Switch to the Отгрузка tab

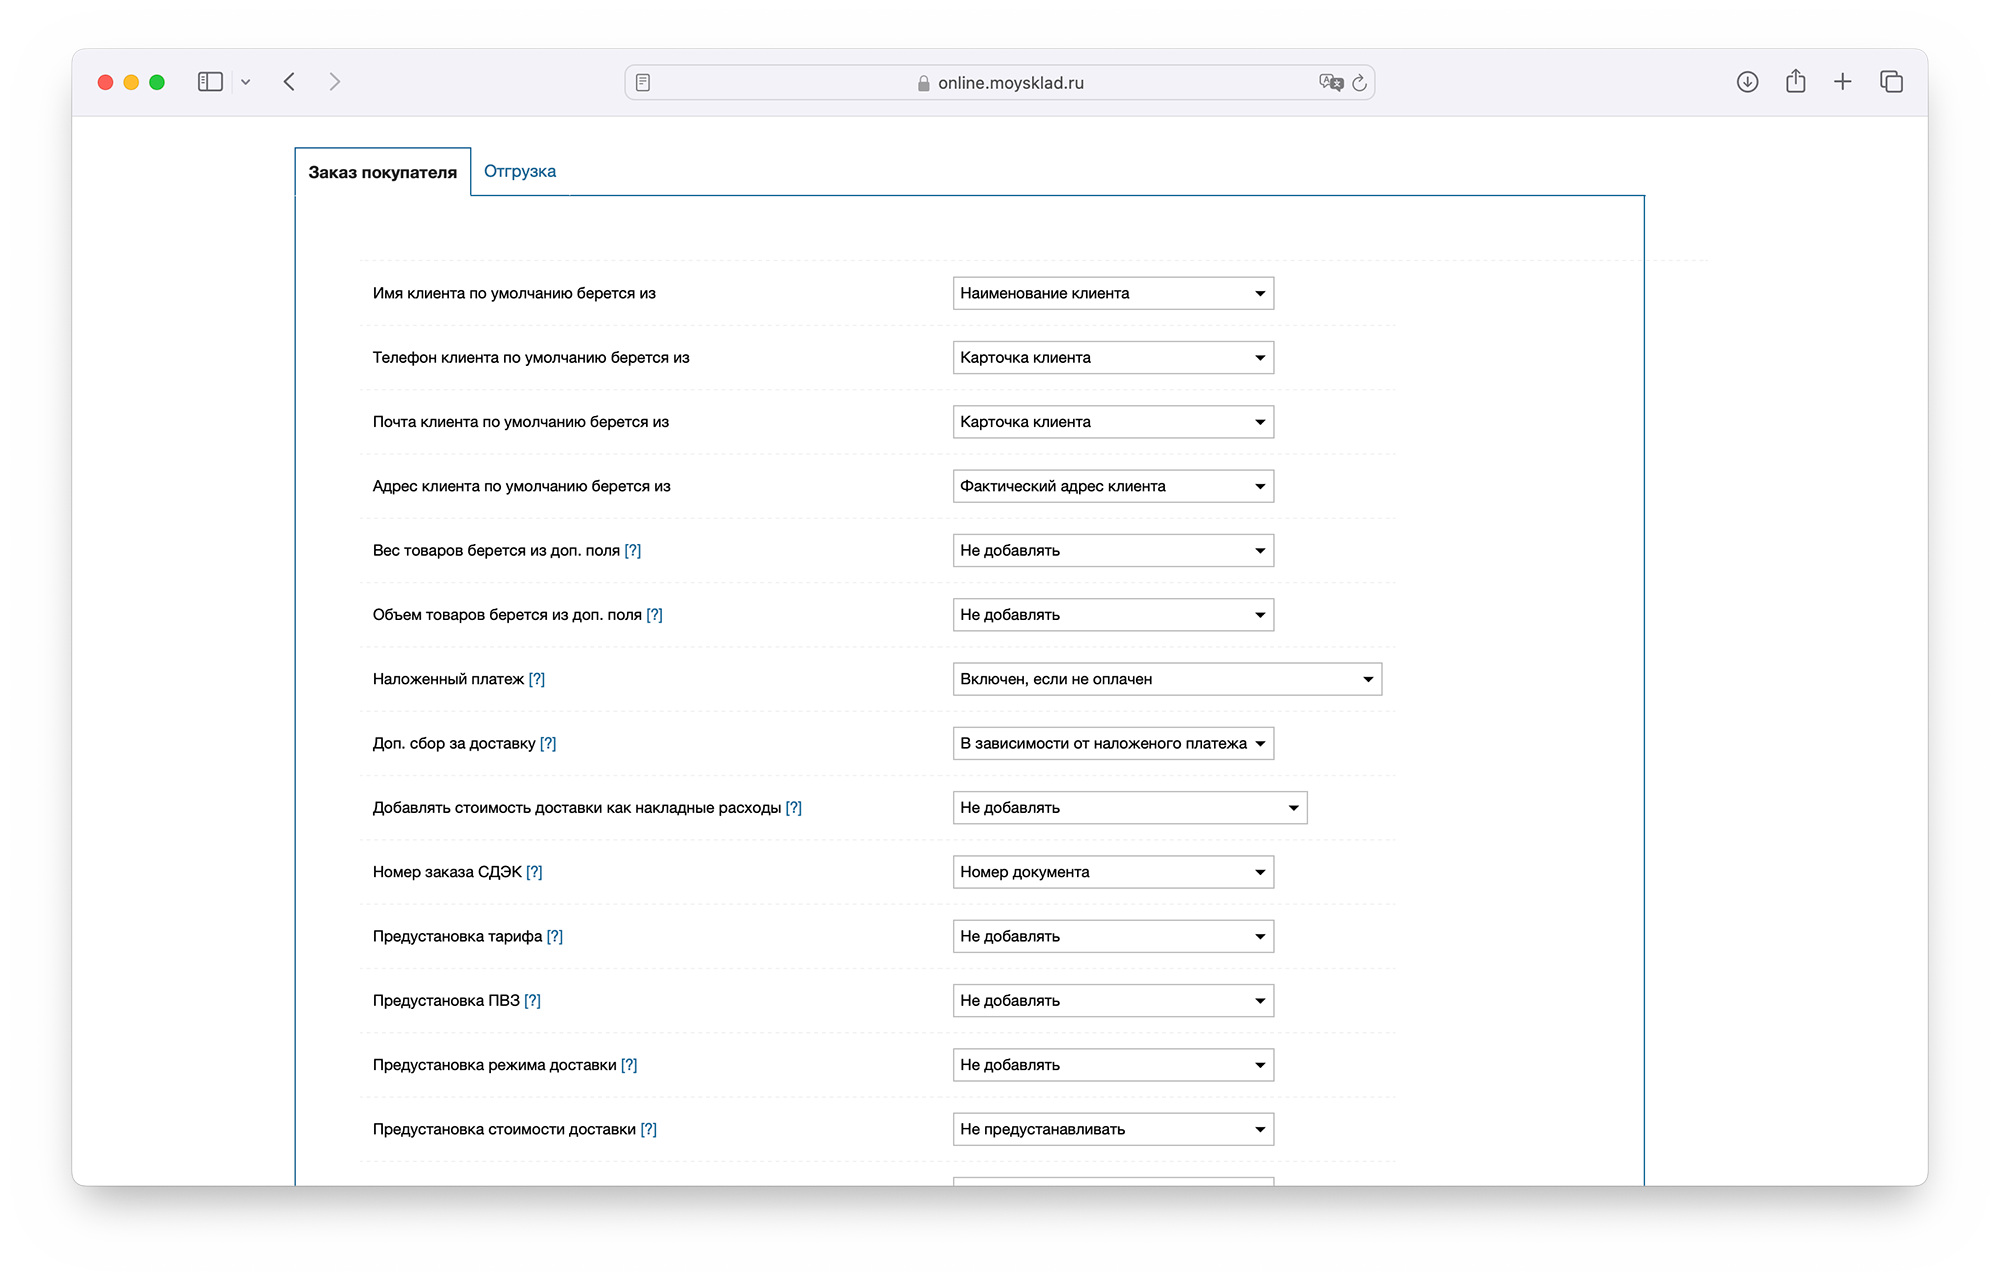coord(520,171)
